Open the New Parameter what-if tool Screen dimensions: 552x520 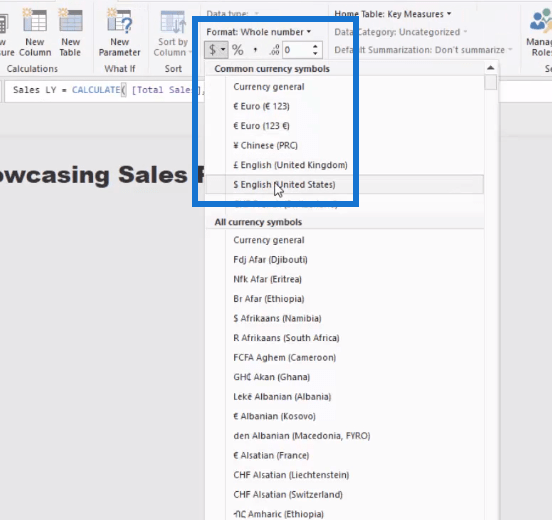click(x=120, y=32)
